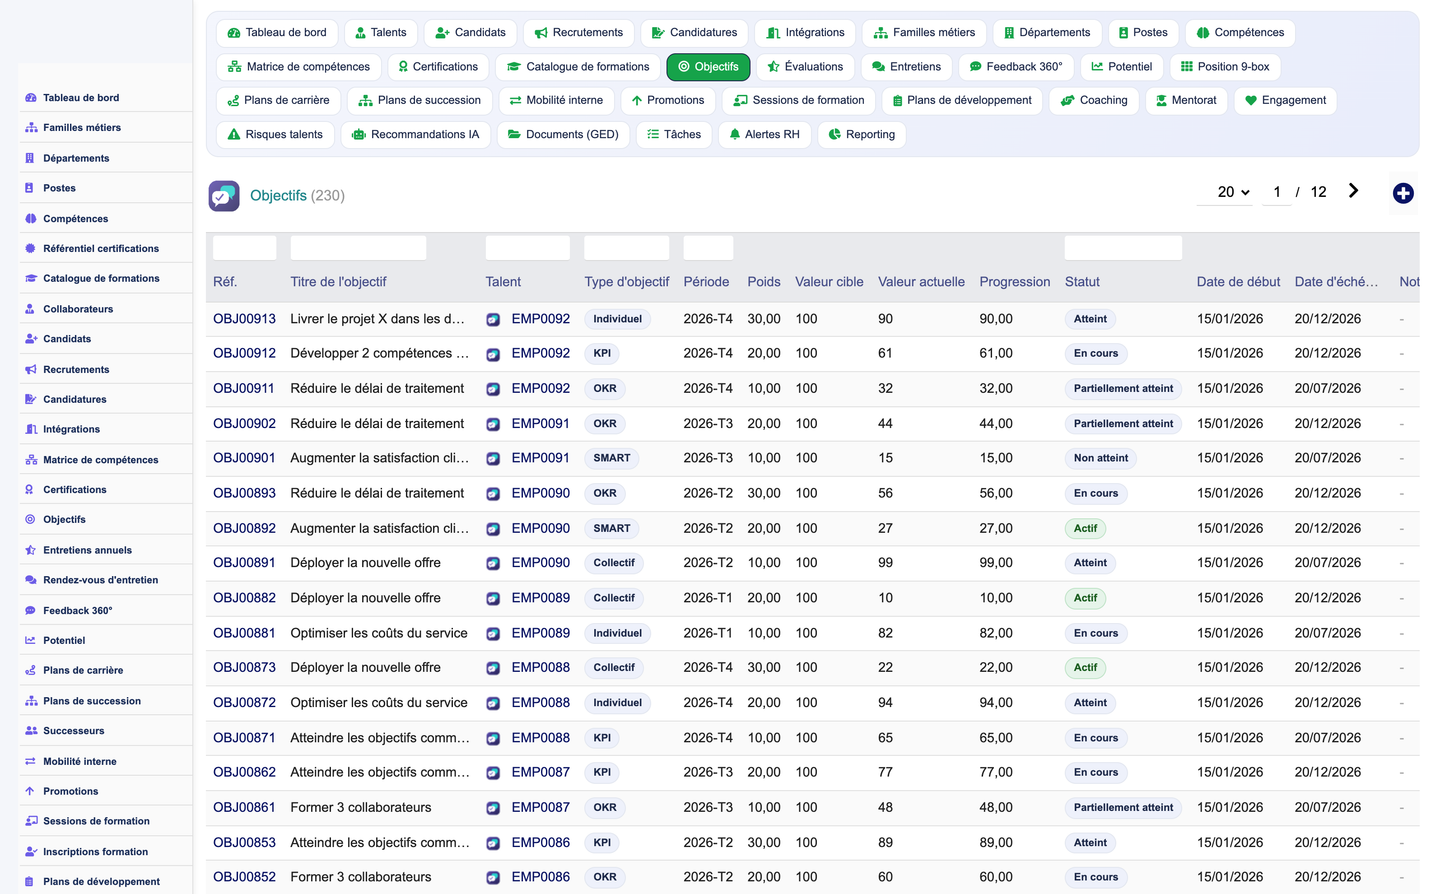Click the page number field showing 1
Image resolution: width=1445 pixels, height=894 pixels.
pos(1277,192)
